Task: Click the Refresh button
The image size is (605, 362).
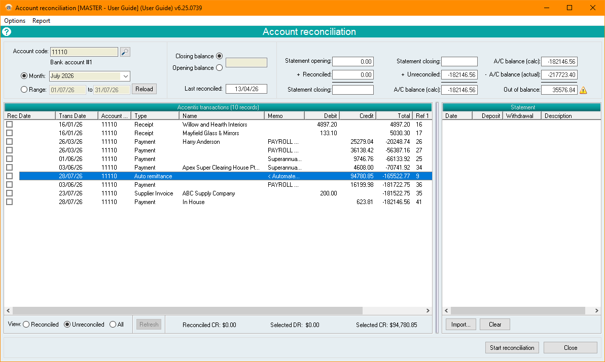Action: click(149, 325)
